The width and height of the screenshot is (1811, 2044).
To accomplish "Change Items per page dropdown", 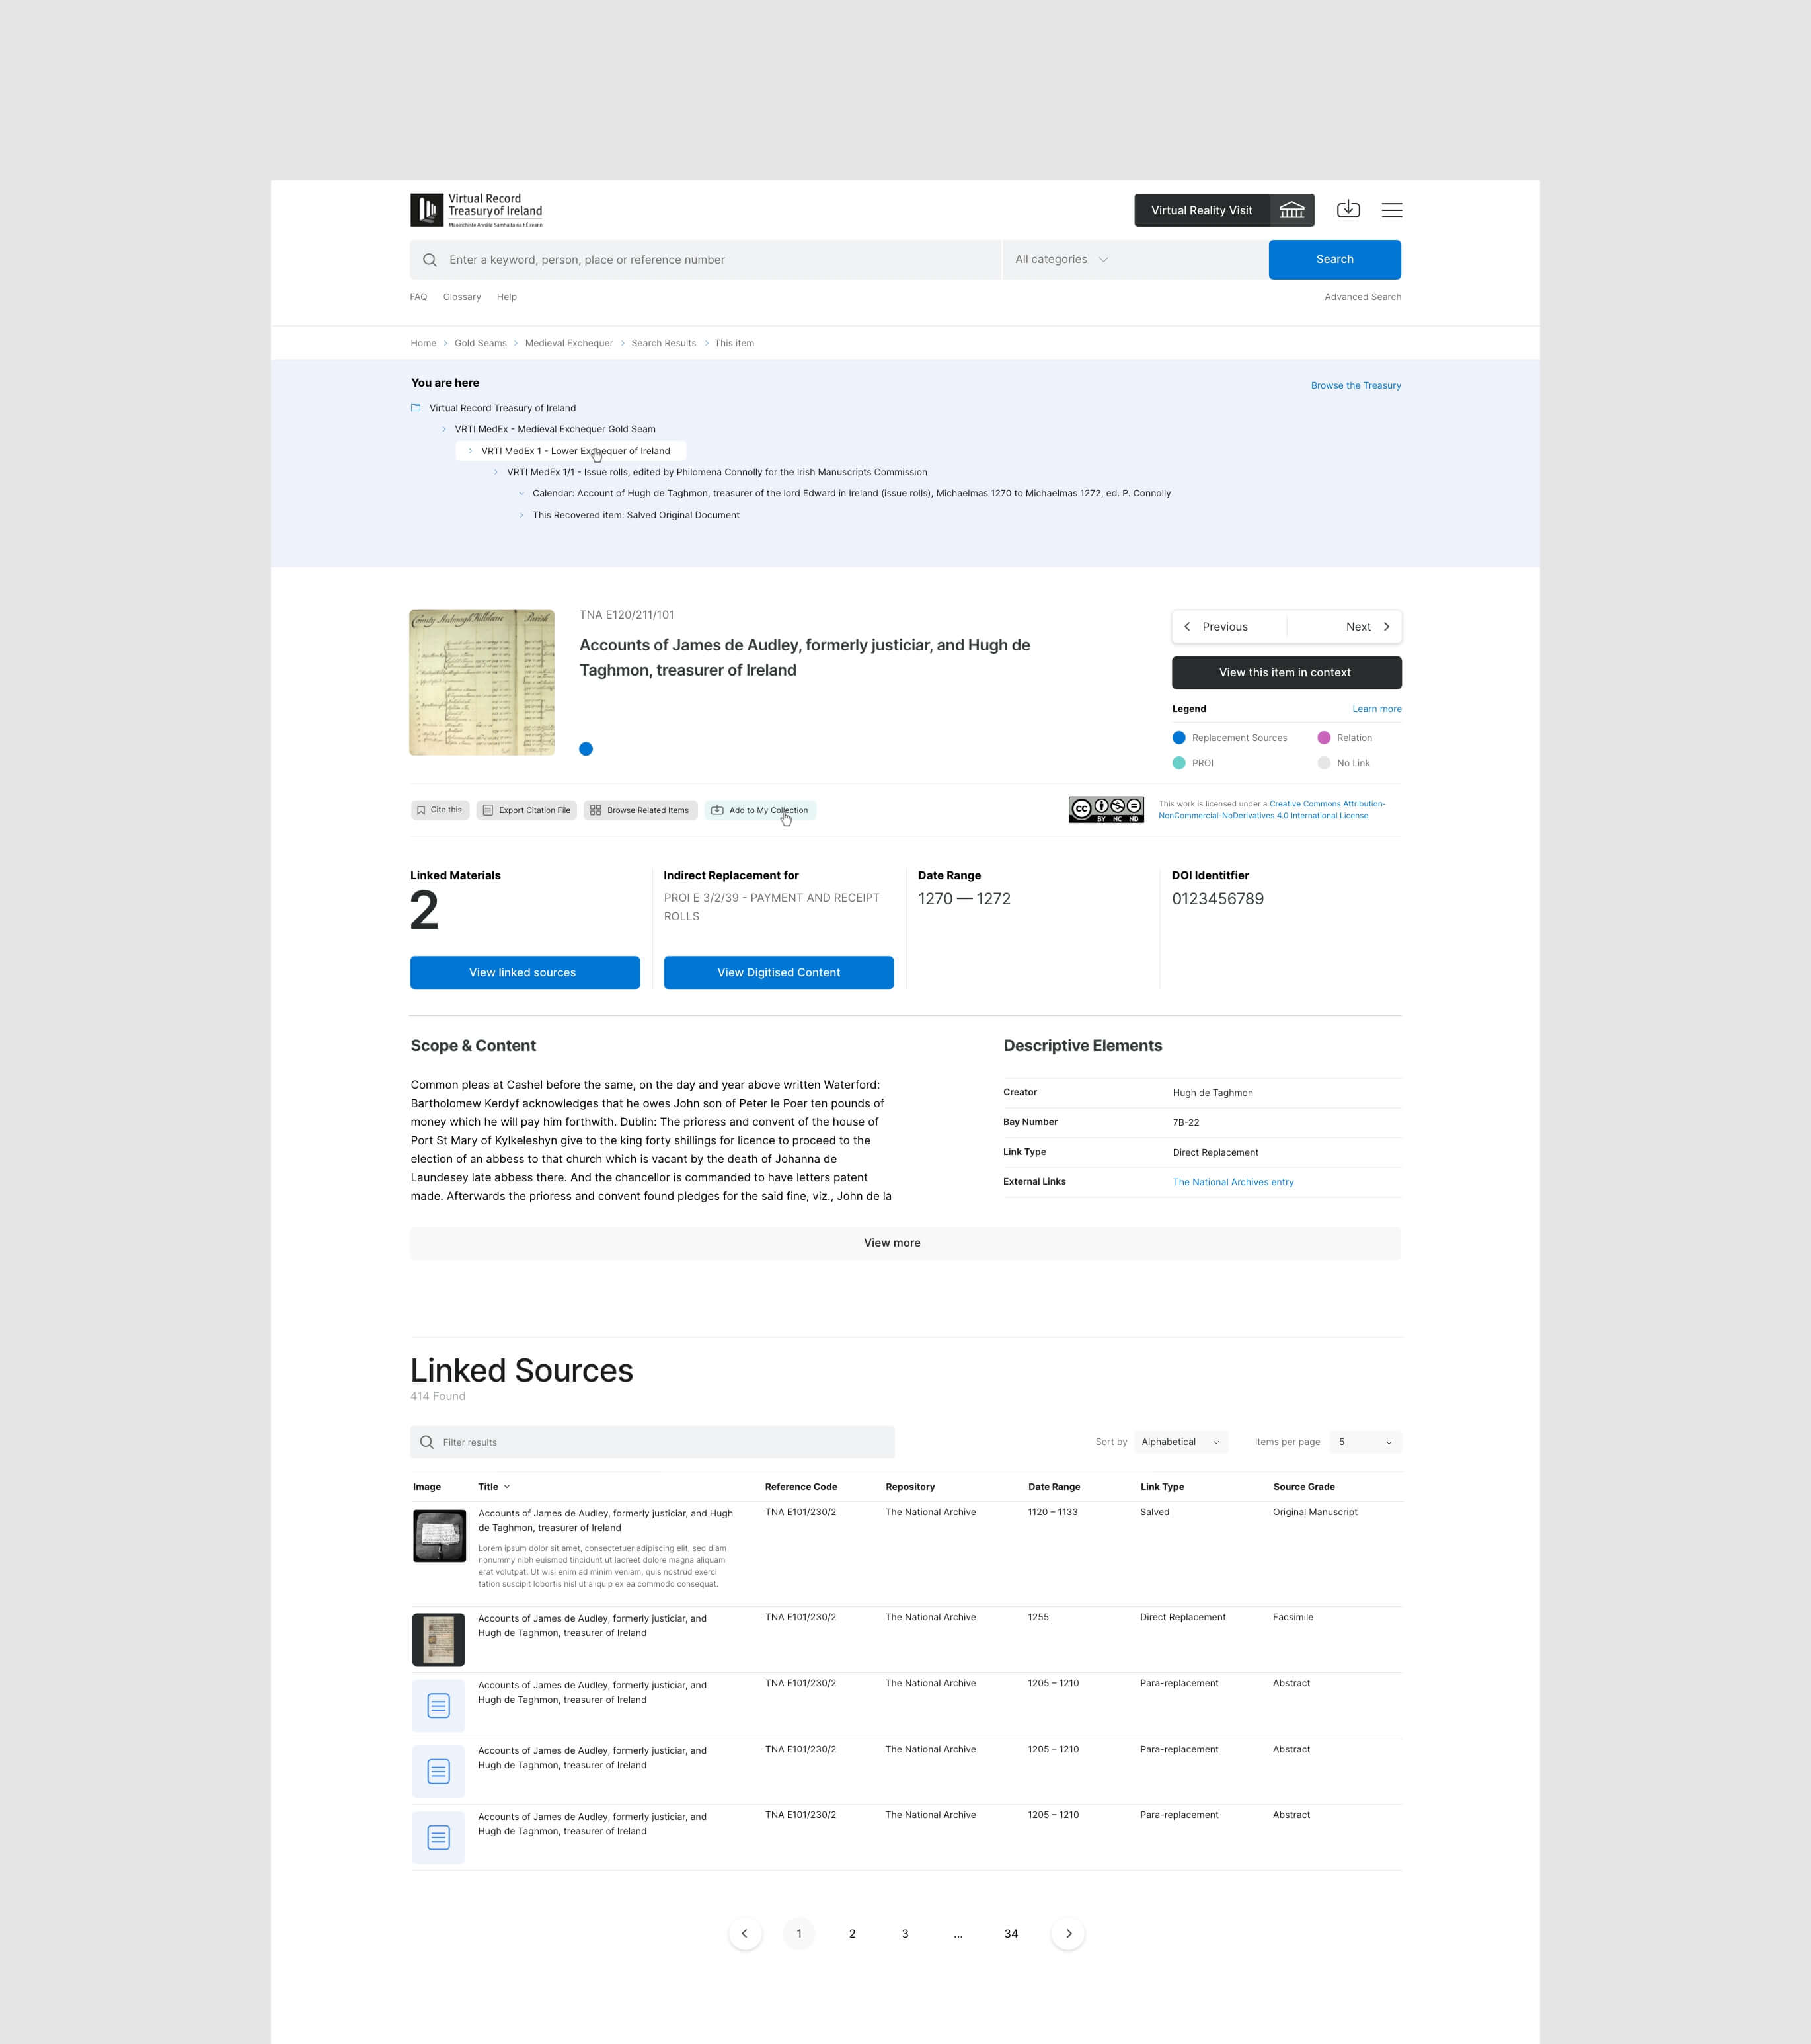I will [1365, 1442].
